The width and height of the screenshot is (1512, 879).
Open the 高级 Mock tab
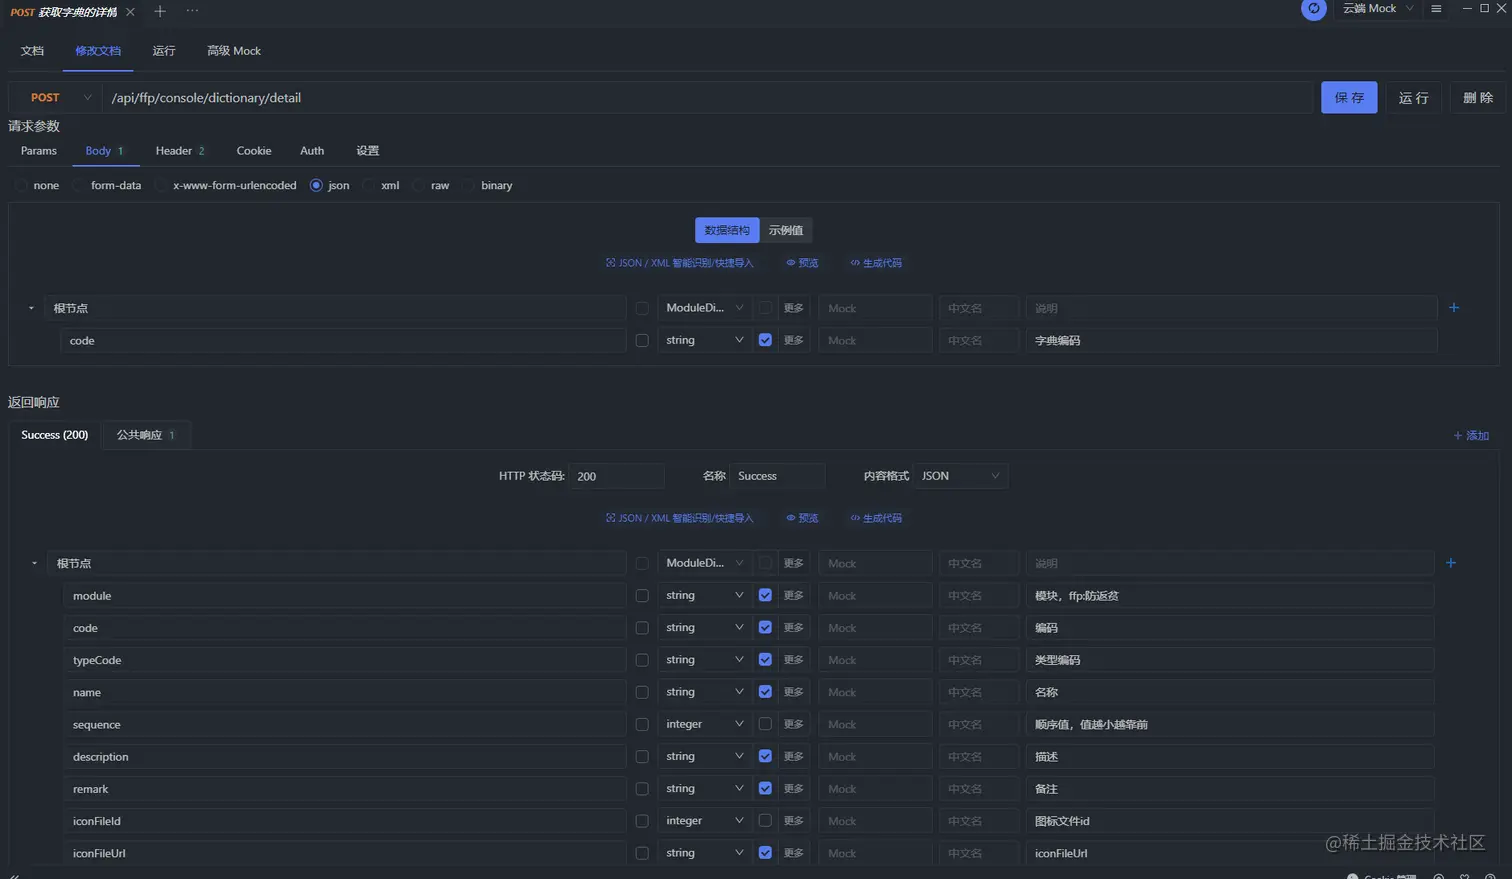234,51
